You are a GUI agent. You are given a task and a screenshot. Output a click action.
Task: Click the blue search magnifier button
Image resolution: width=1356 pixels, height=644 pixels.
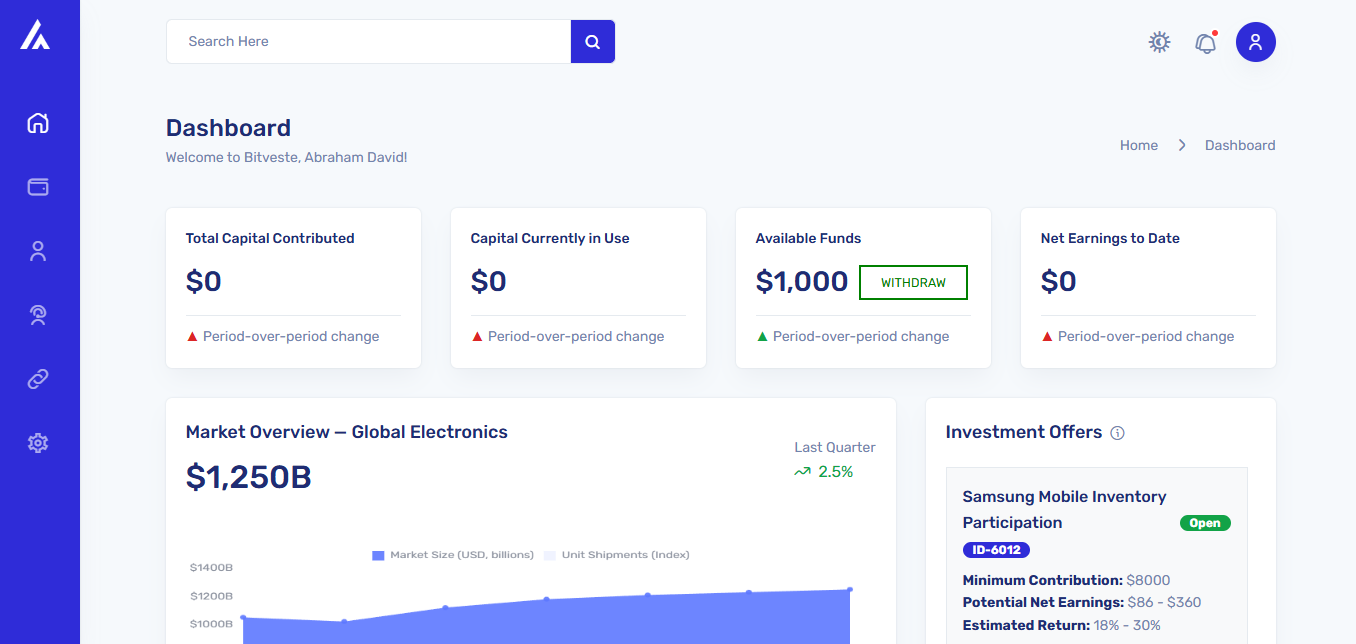(593, 42)
